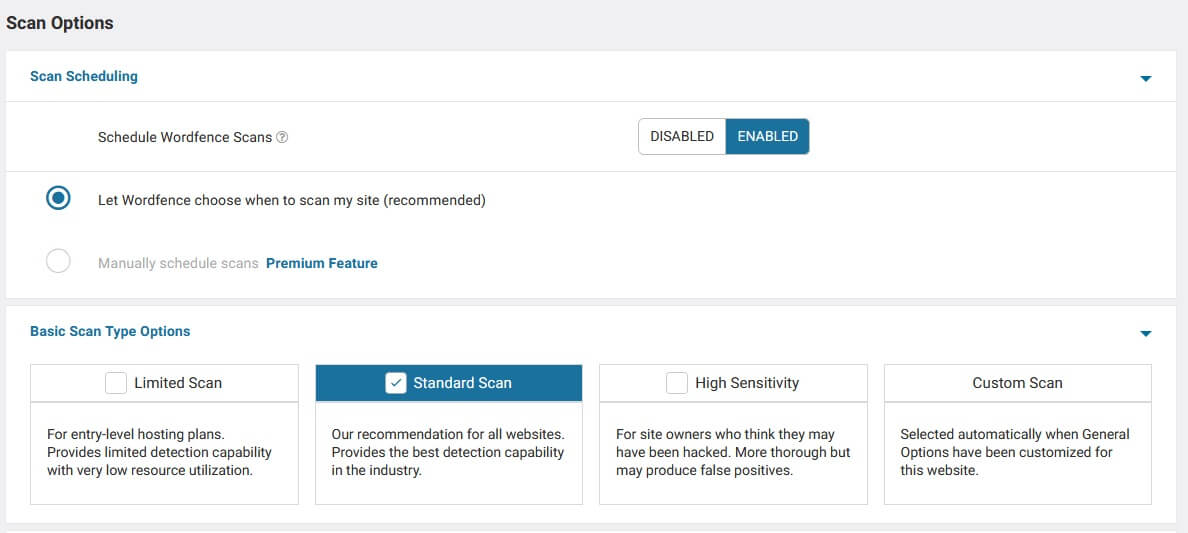1188x533 pixels.
Task: Open the Premium Feature link
Action: point(322,264)
